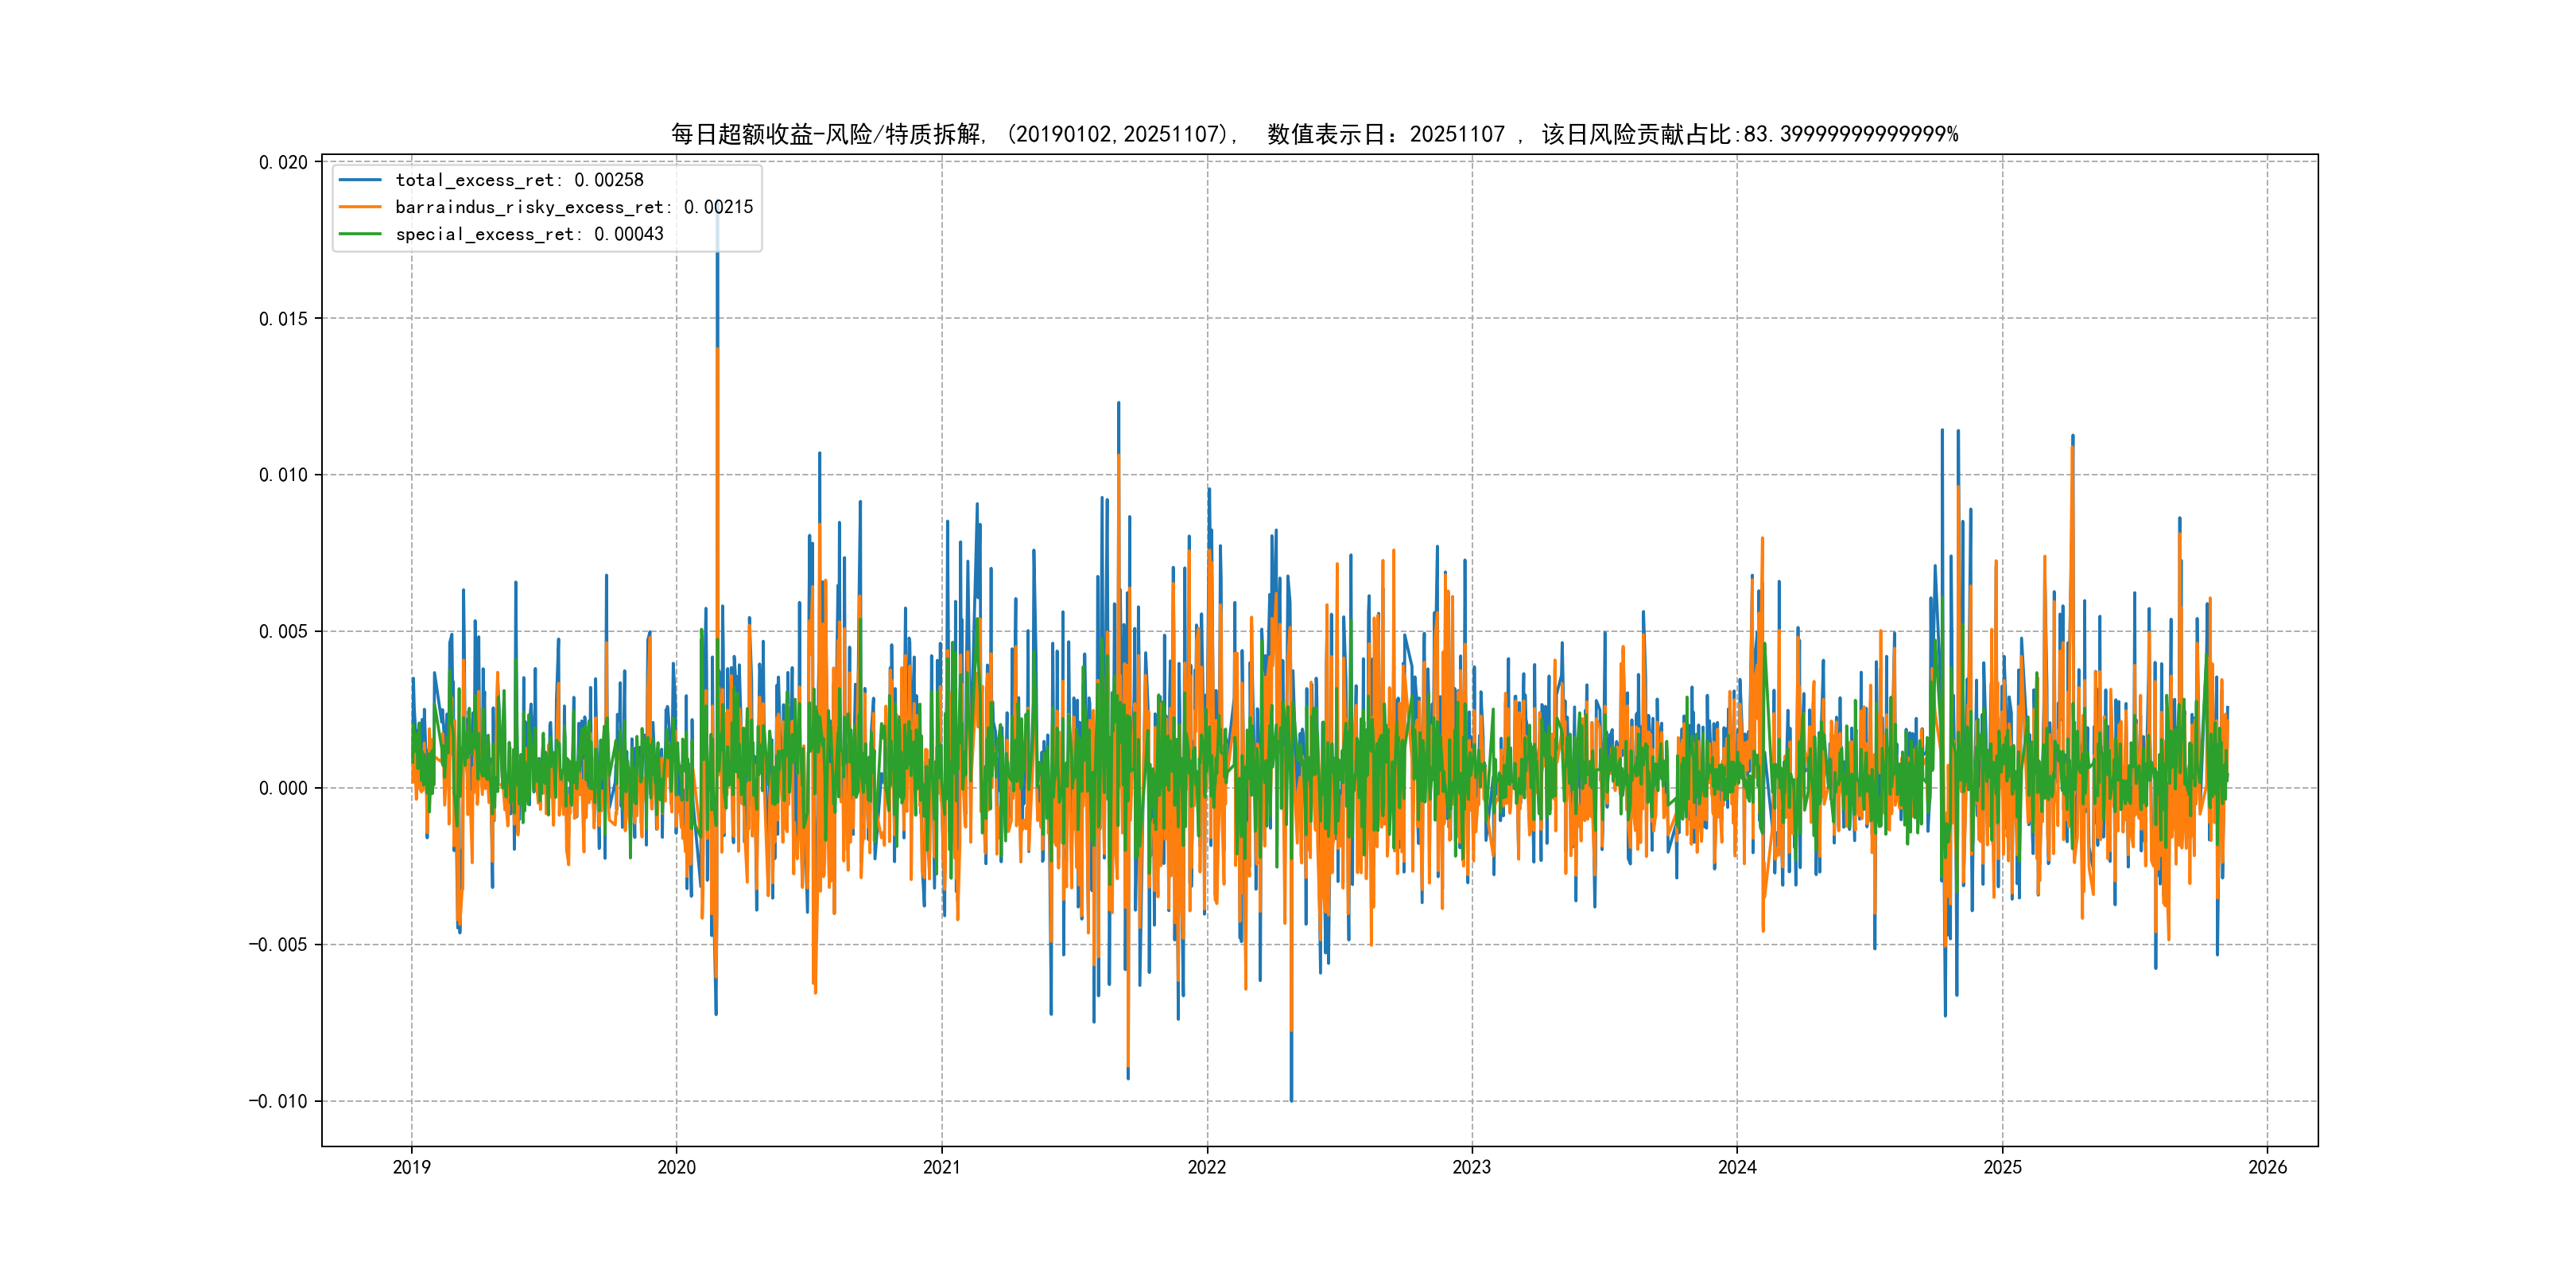The width and height of the screenshot is (2576, 1288).
Task: Click the 2020 x-axis tick label
Action: tap(676, 1167)
